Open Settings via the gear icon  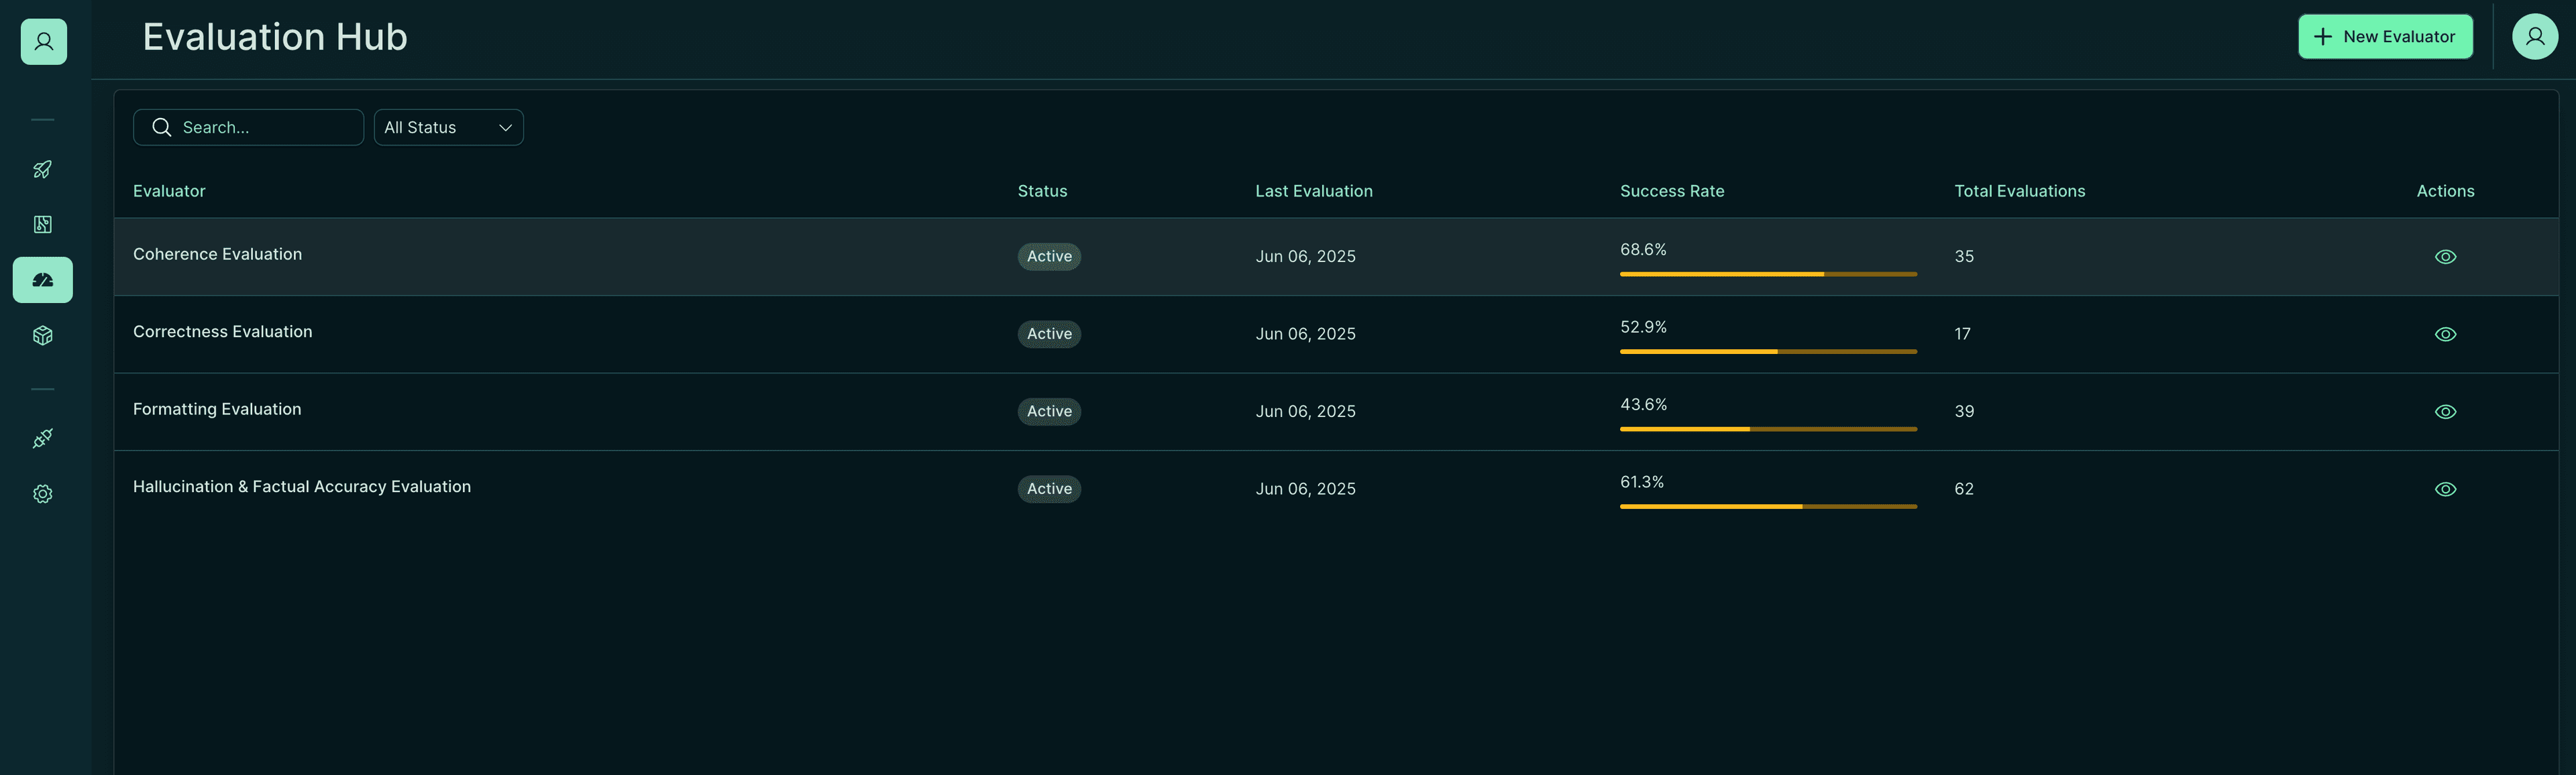click(x=42, y=493)
